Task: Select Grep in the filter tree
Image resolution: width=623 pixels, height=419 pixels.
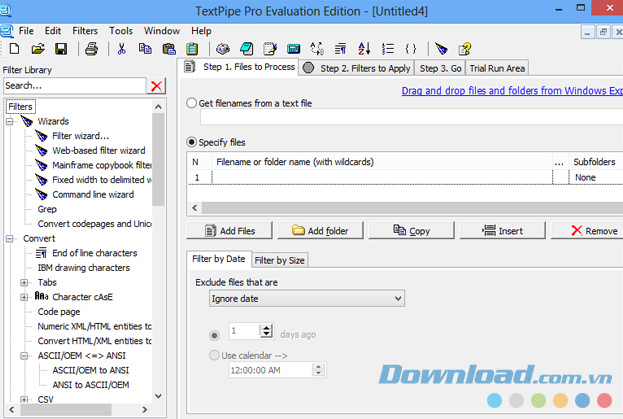Action: click(x=47, y=209)
